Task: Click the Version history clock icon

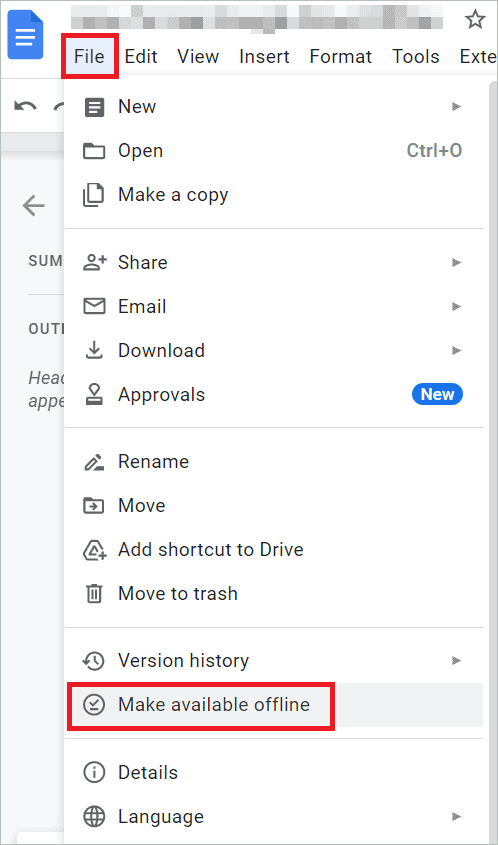Action: pos(94,661)
